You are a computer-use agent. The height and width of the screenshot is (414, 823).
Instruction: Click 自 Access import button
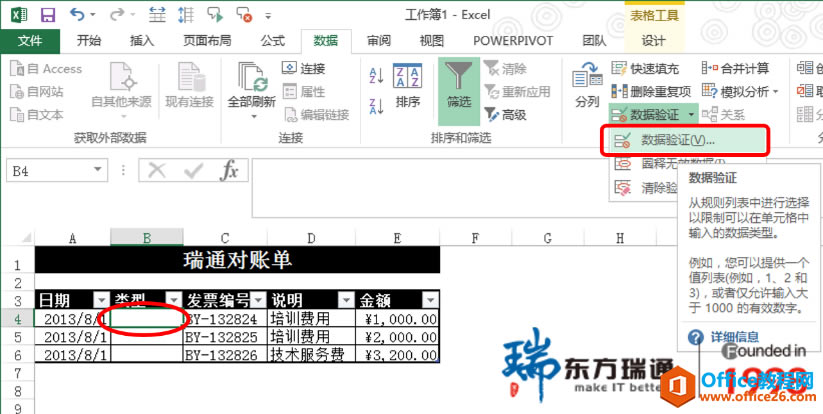coord(46,69)
